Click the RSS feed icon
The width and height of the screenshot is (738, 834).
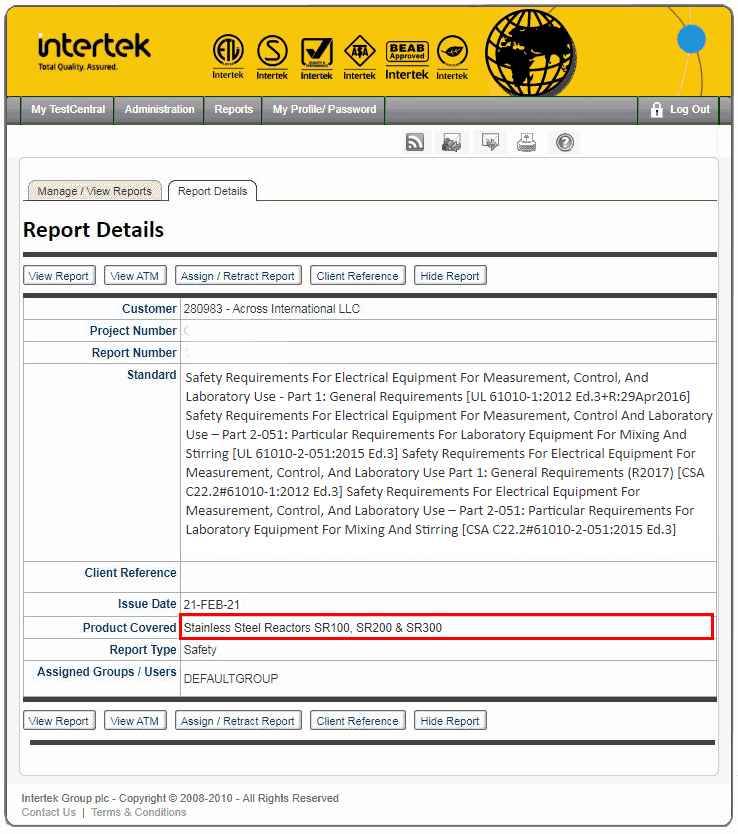pos(415,143)
